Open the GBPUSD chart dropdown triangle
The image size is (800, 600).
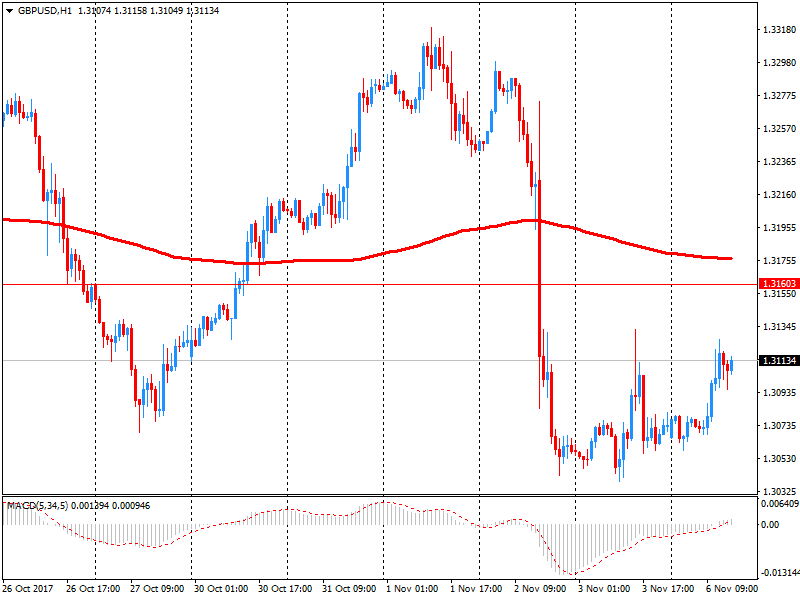click(x=9, y=11)
